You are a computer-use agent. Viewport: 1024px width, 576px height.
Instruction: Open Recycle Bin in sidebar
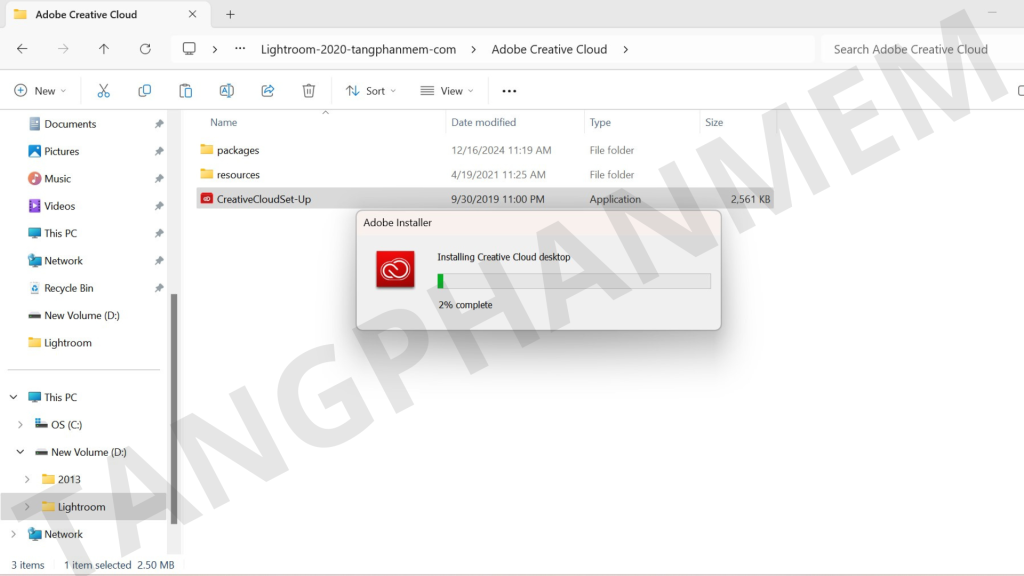69,288
